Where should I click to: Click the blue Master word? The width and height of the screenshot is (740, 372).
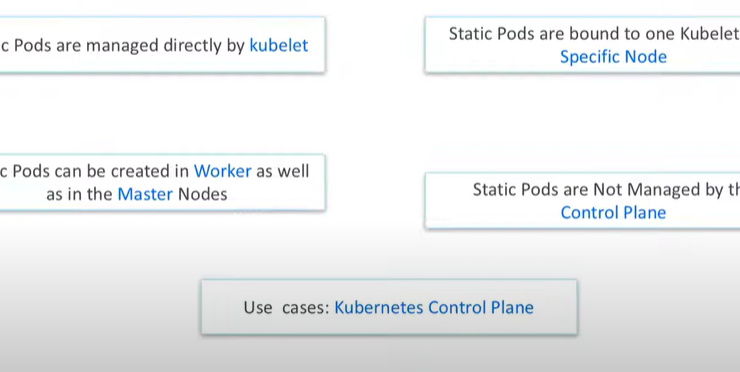pos(145,194)
